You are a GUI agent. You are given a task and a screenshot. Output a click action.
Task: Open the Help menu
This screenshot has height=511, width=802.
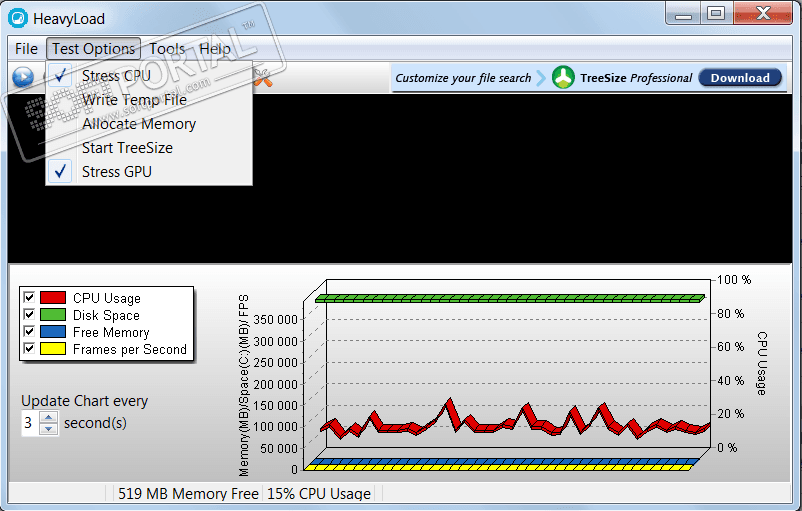tap(215, 49)
